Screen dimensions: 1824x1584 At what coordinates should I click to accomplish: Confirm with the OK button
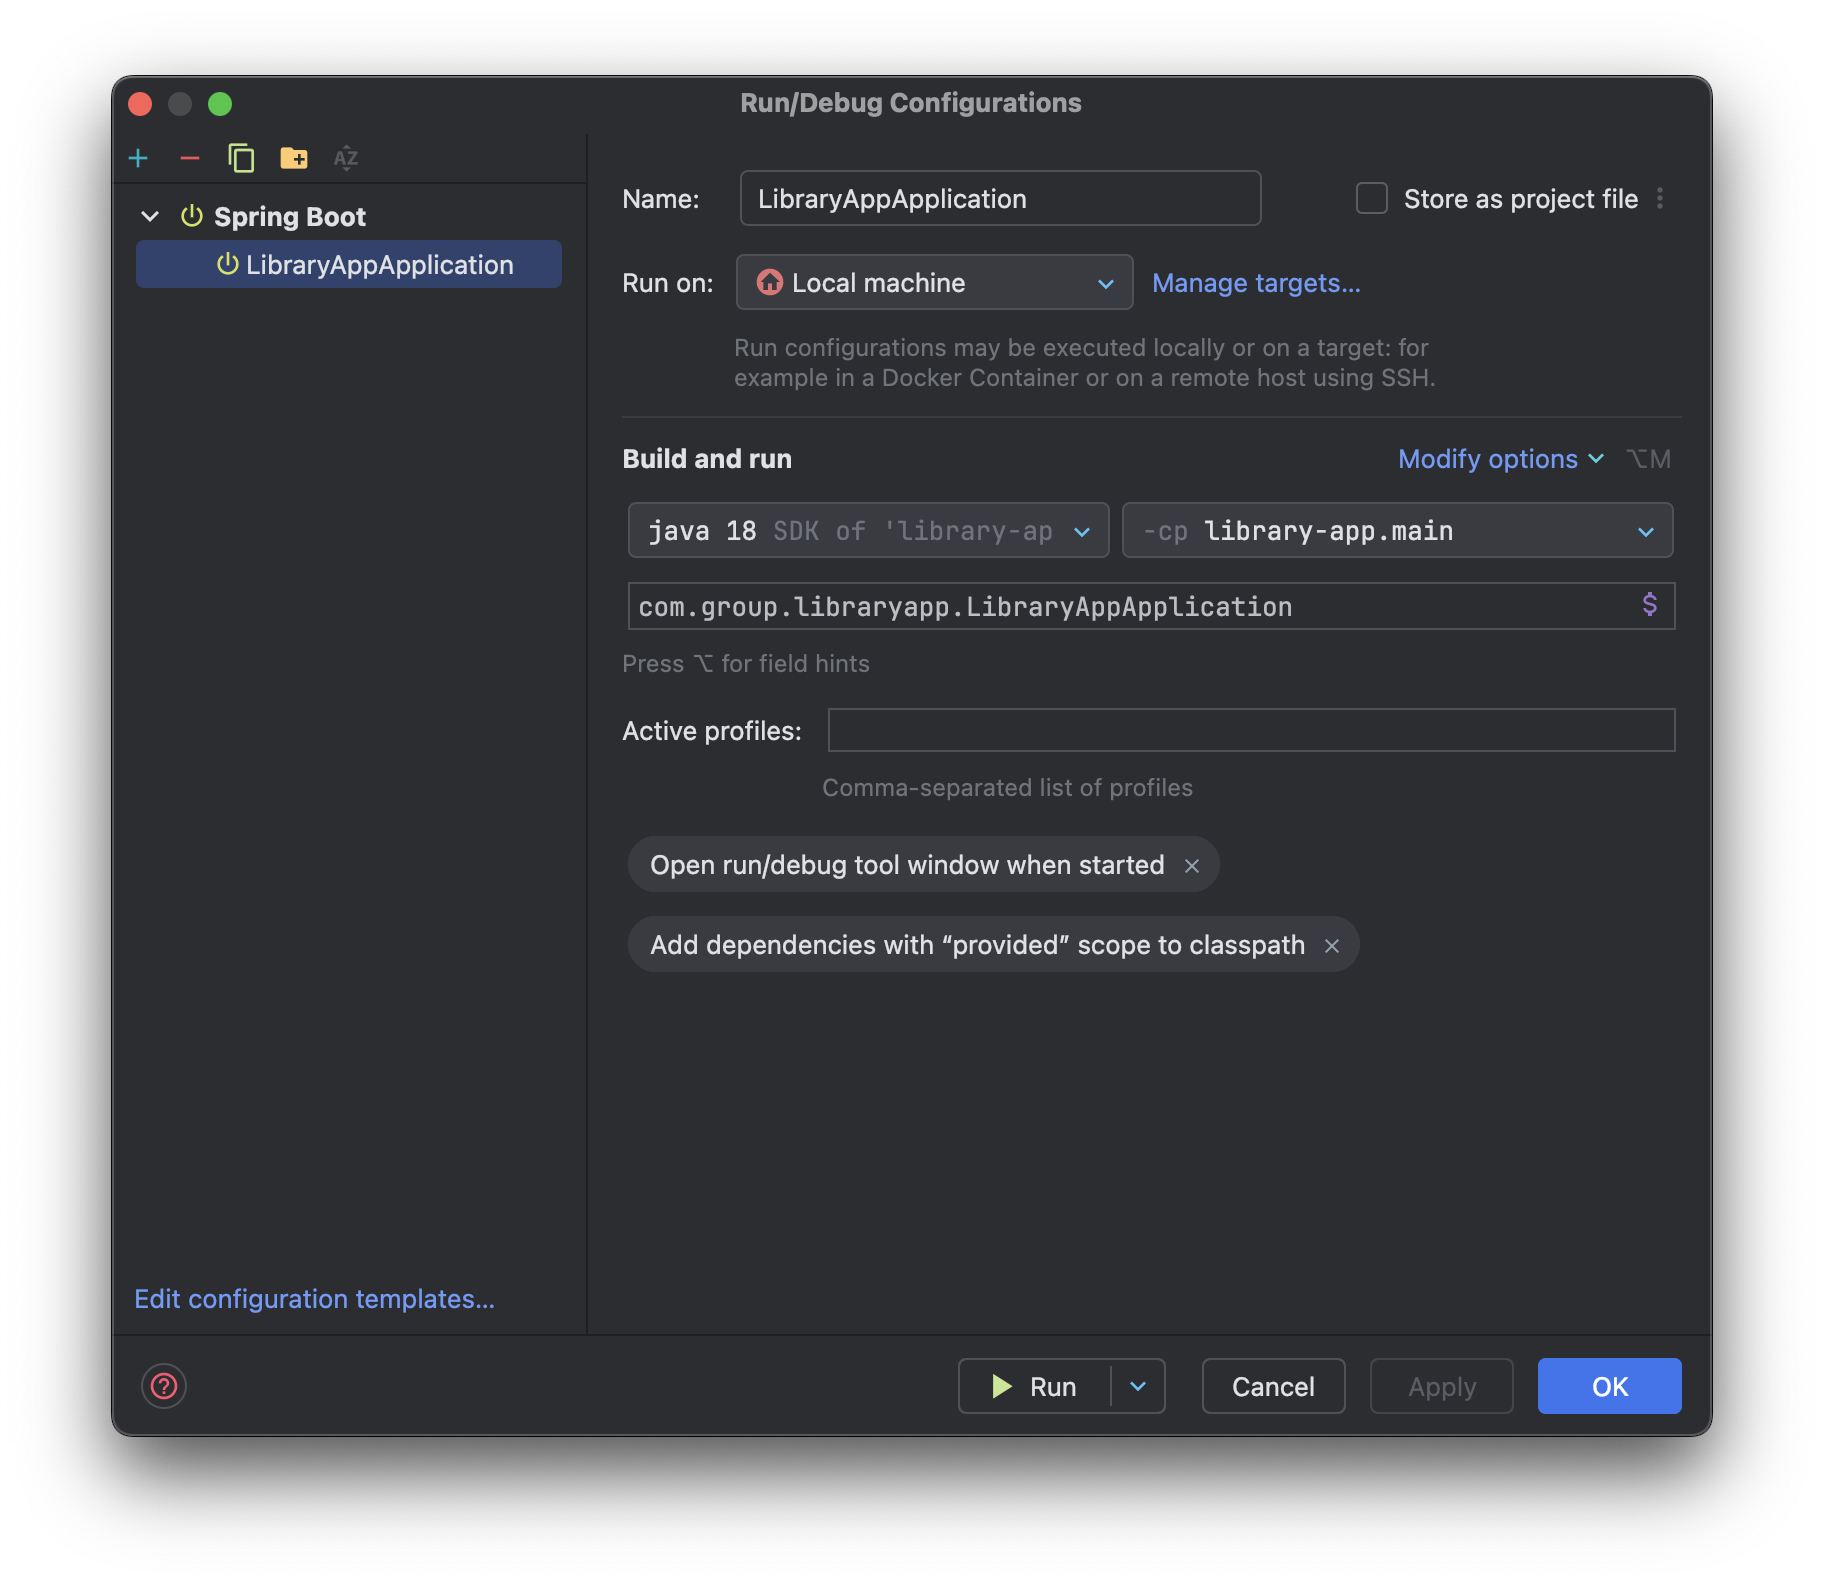(1609, 1386)
